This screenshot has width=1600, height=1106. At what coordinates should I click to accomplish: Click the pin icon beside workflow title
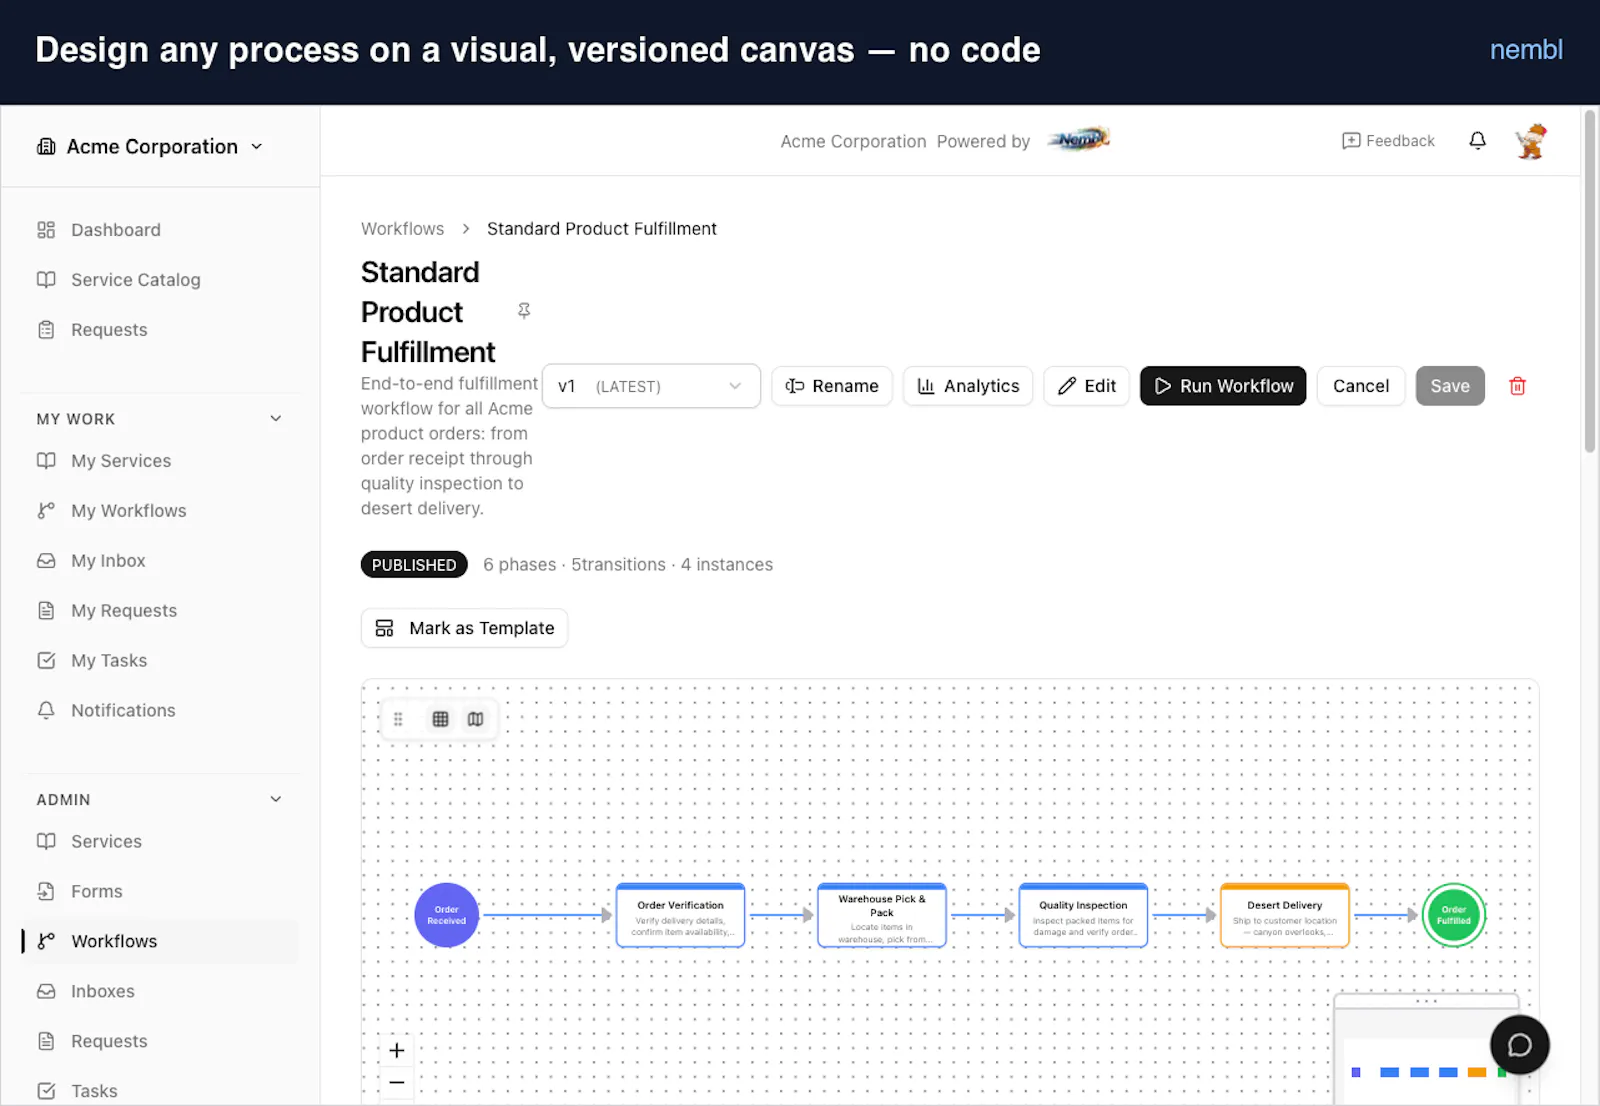coord(524,311)
